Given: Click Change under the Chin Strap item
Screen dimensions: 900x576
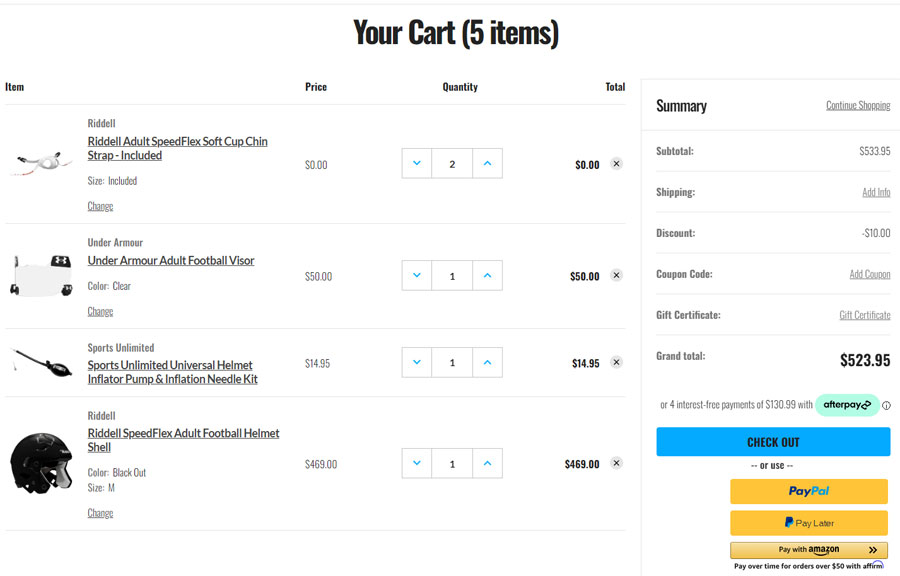Looking at the screenshot, I should coord(100,206).
